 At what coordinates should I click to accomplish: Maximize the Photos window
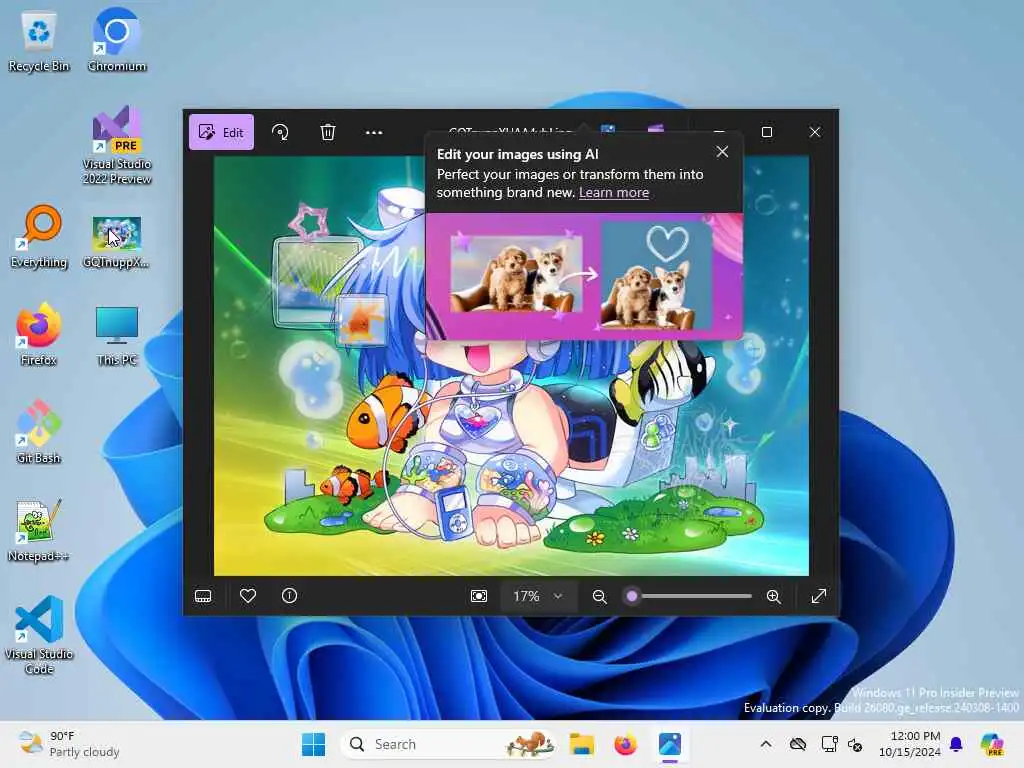click(x=767, y=132)
